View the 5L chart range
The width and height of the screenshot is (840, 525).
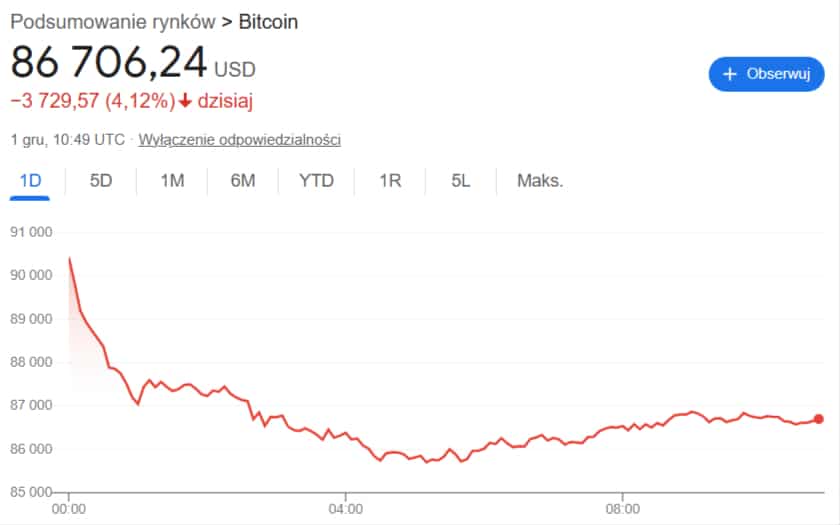[460, 181]
